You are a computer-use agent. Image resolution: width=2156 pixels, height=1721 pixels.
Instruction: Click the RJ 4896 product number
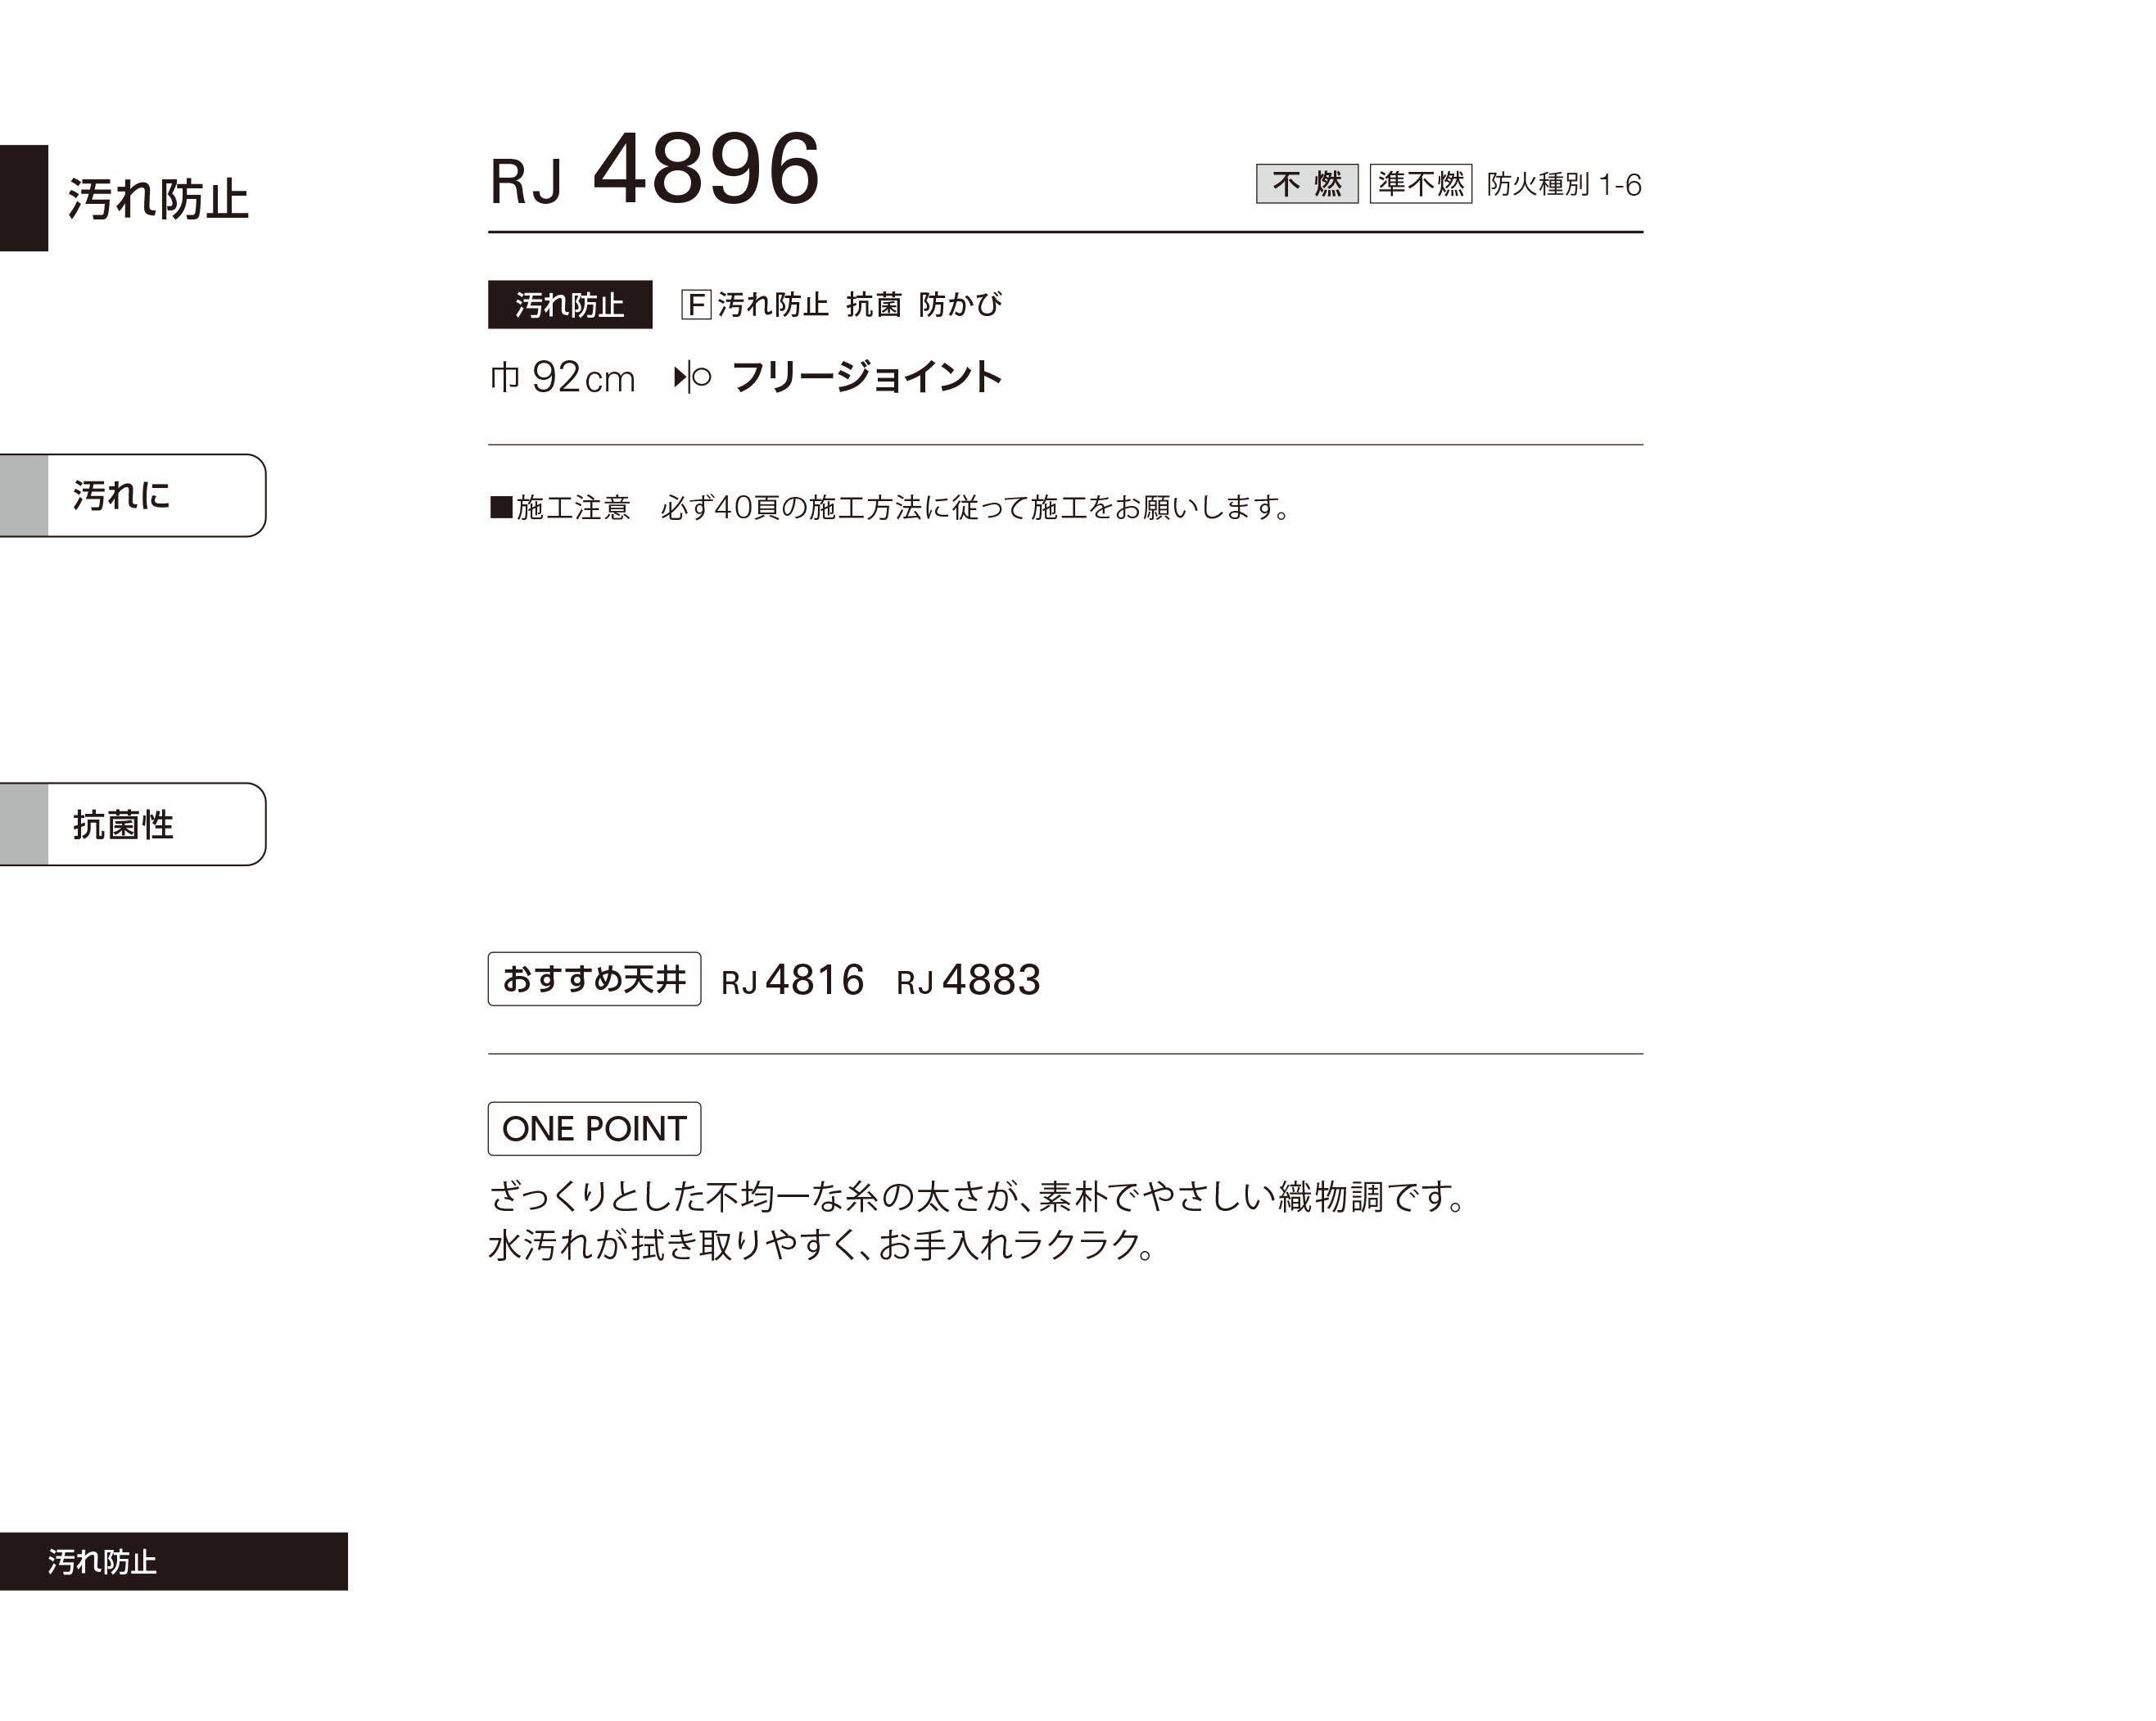pyautogui.click(x=655, y=170)
